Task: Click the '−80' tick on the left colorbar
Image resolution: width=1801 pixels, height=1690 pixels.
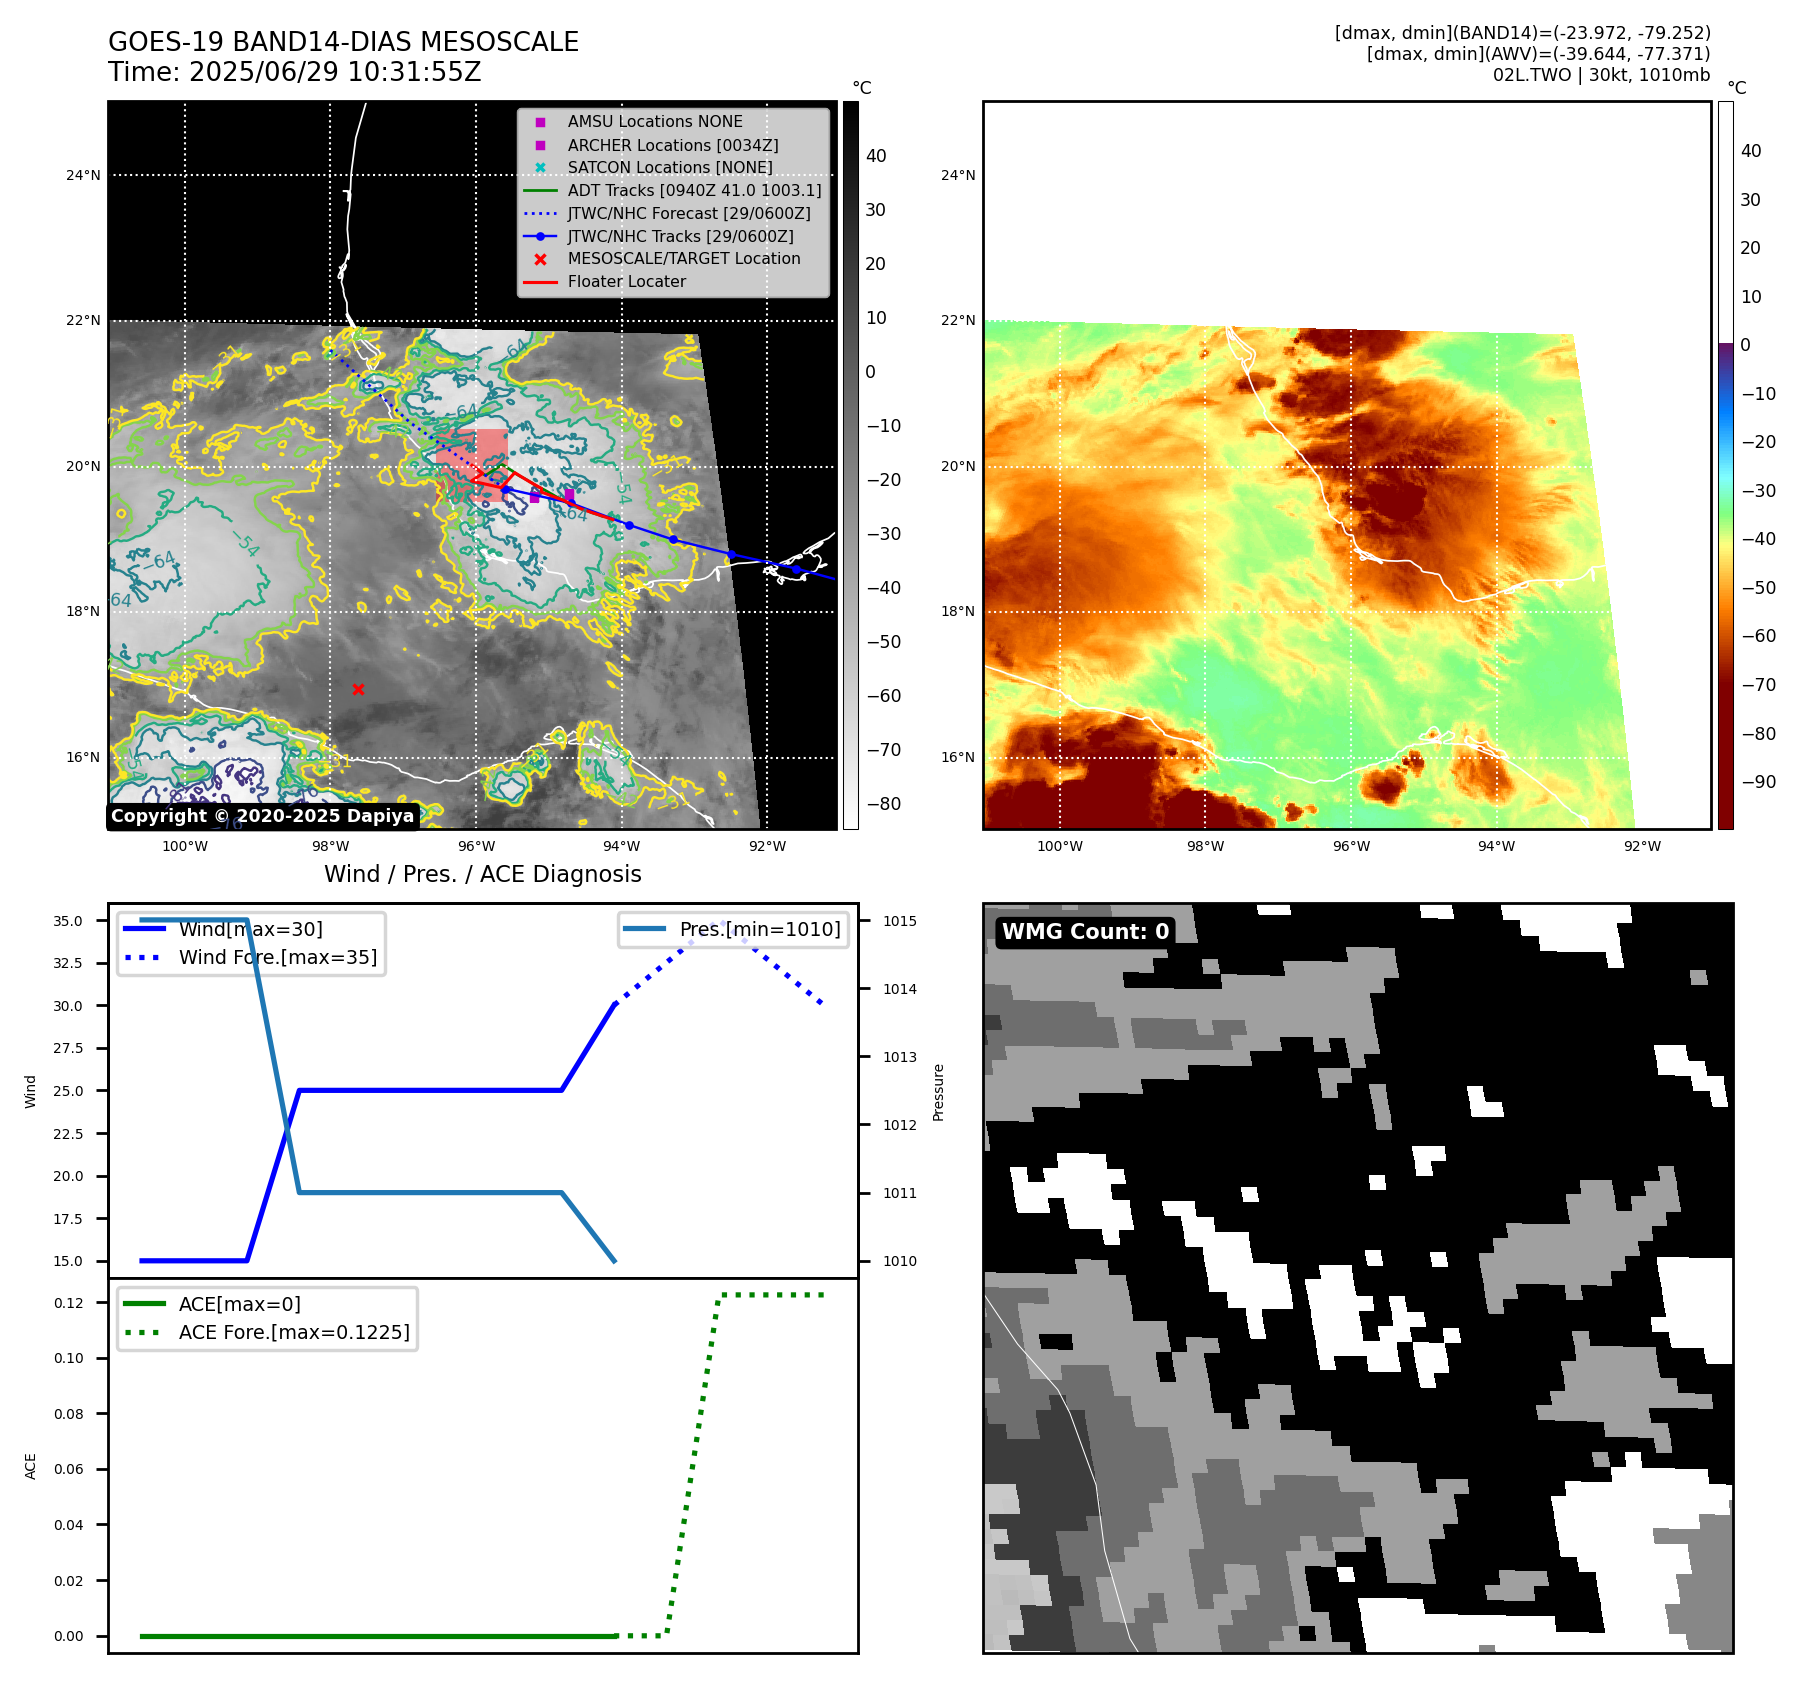Action: click(x=884, y=804)
